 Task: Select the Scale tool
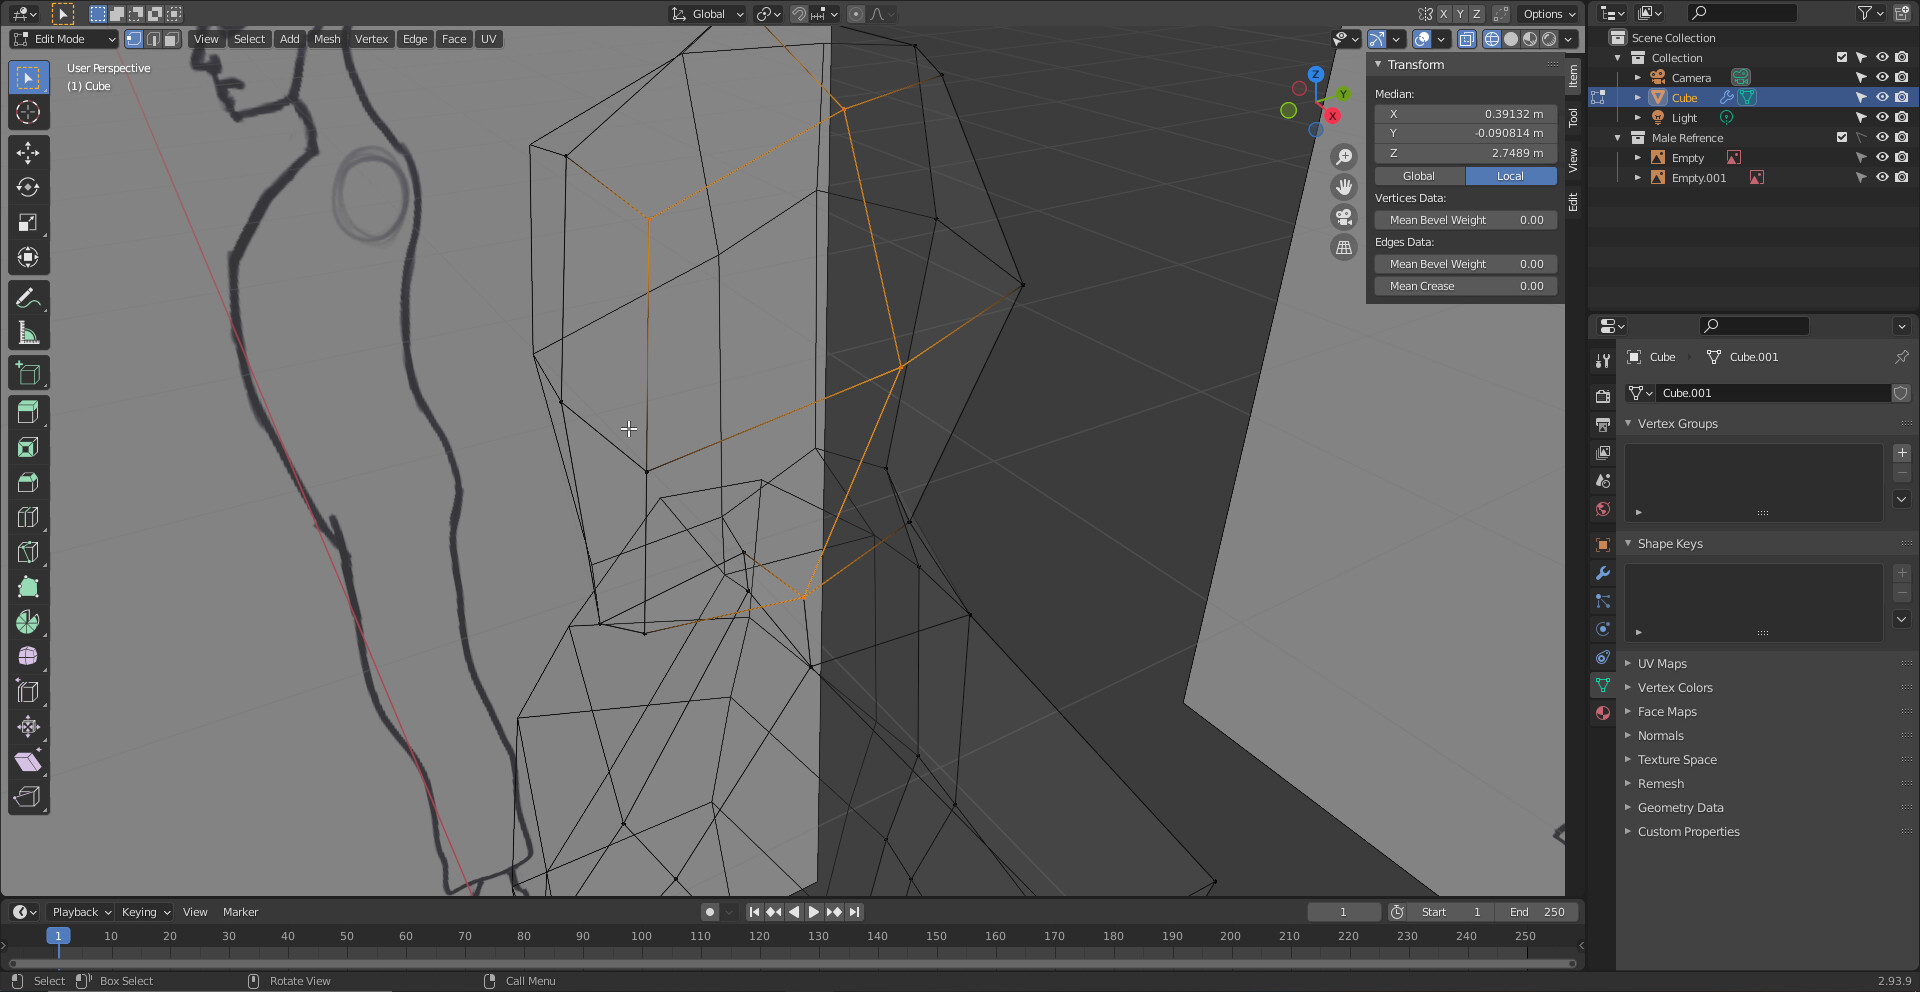28,222
